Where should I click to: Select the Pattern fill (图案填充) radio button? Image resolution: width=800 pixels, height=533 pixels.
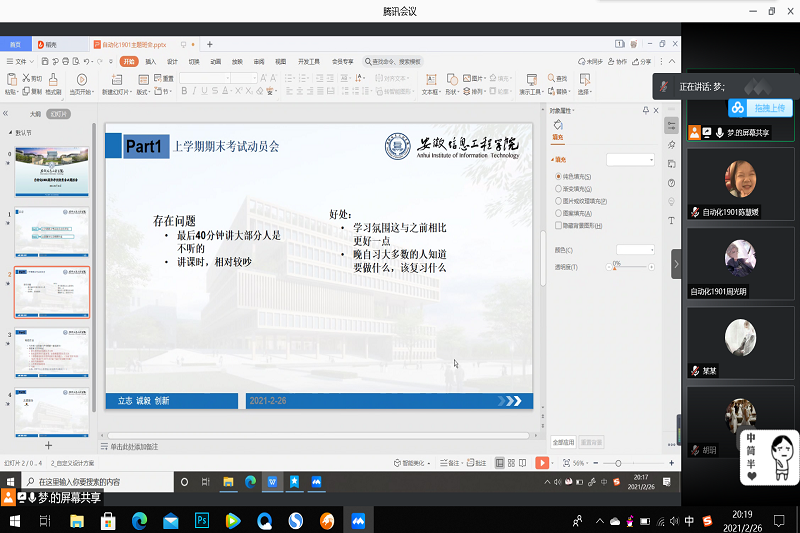[558, 213]
